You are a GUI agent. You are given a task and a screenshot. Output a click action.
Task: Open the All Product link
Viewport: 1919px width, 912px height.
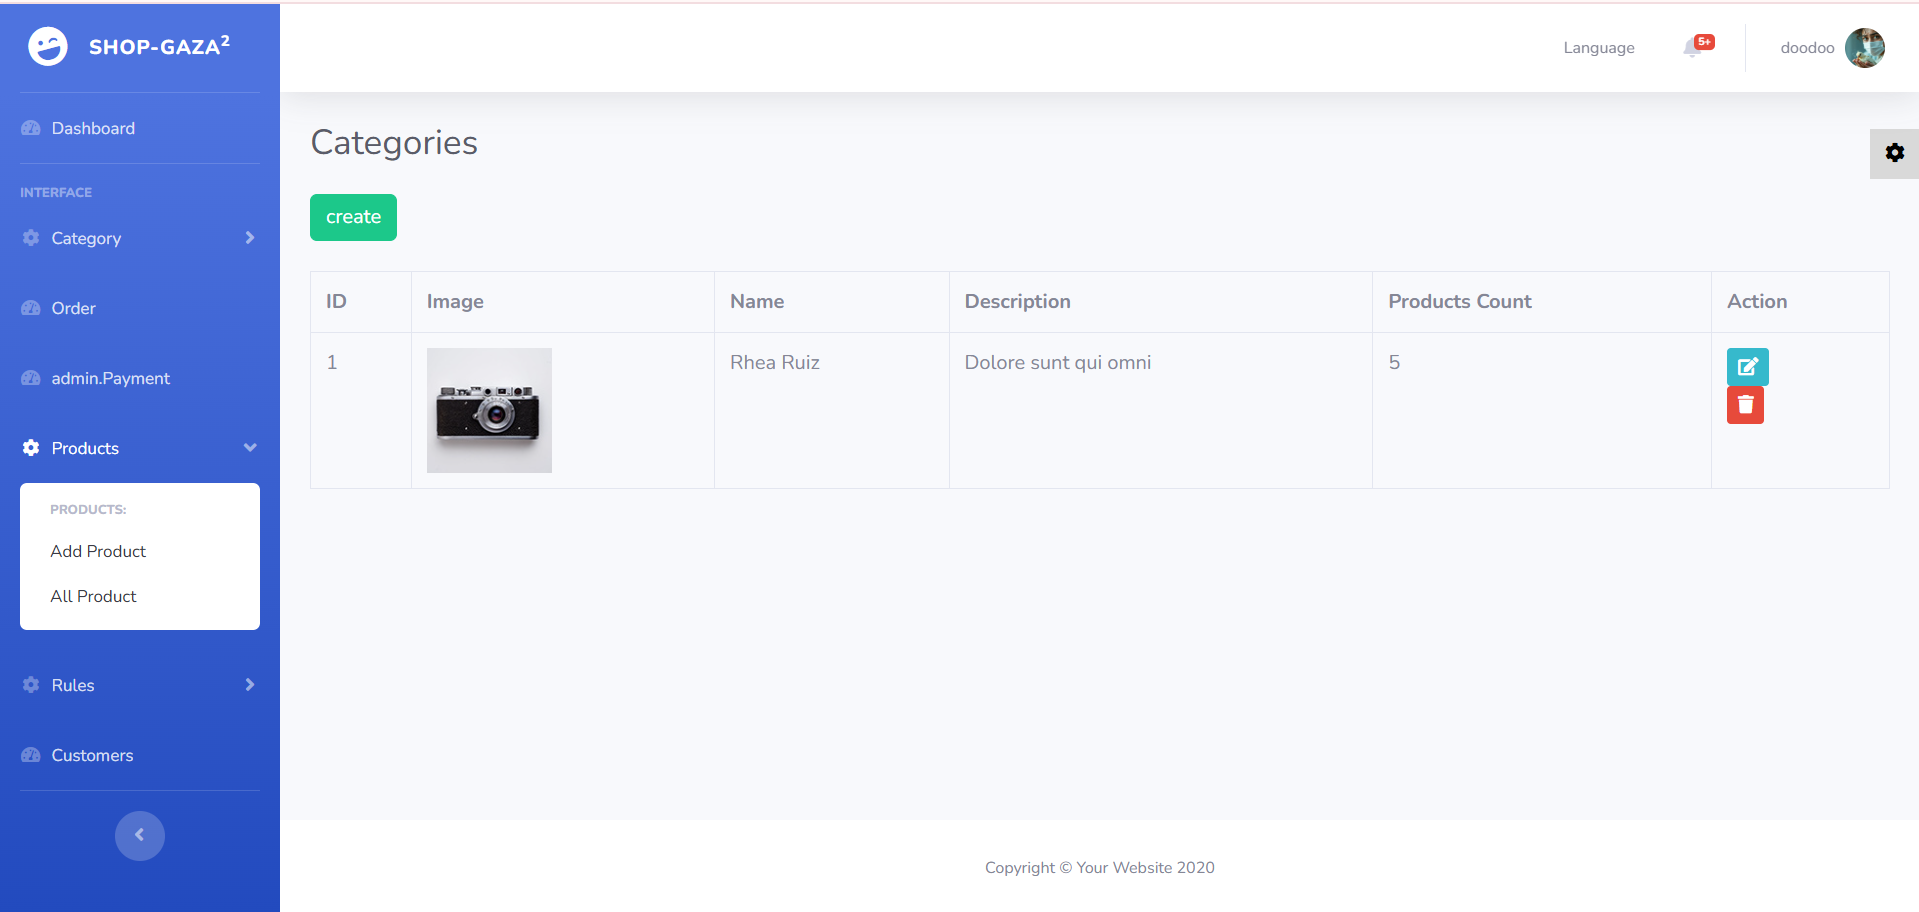click(93, 596)
